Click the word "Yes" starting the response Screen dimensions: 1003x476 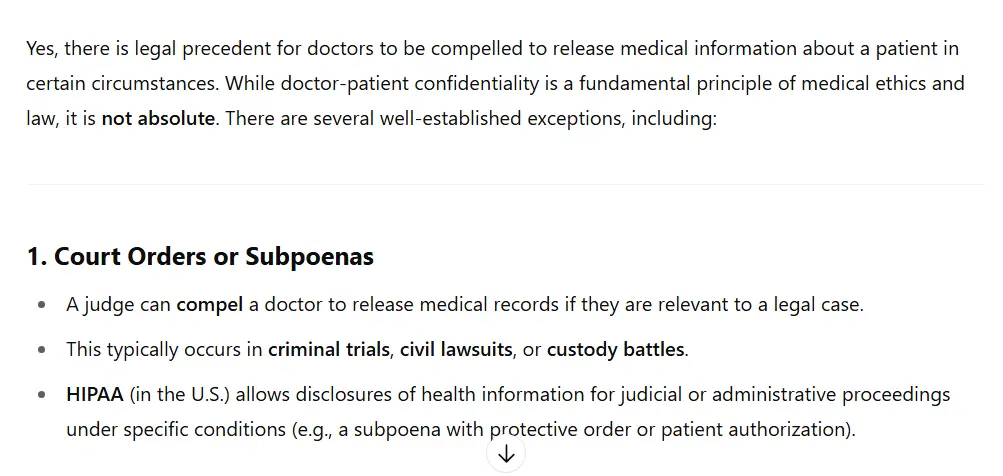coord(41,49)
